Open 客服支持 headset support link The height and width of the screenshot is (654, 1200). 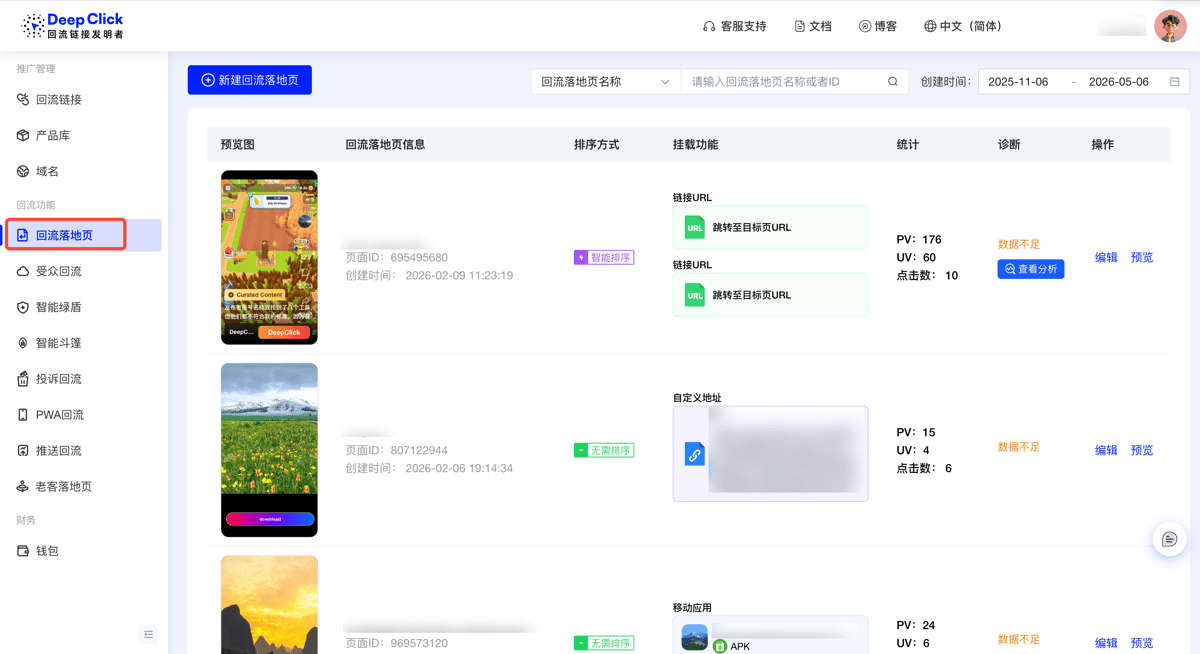point(734,26)
